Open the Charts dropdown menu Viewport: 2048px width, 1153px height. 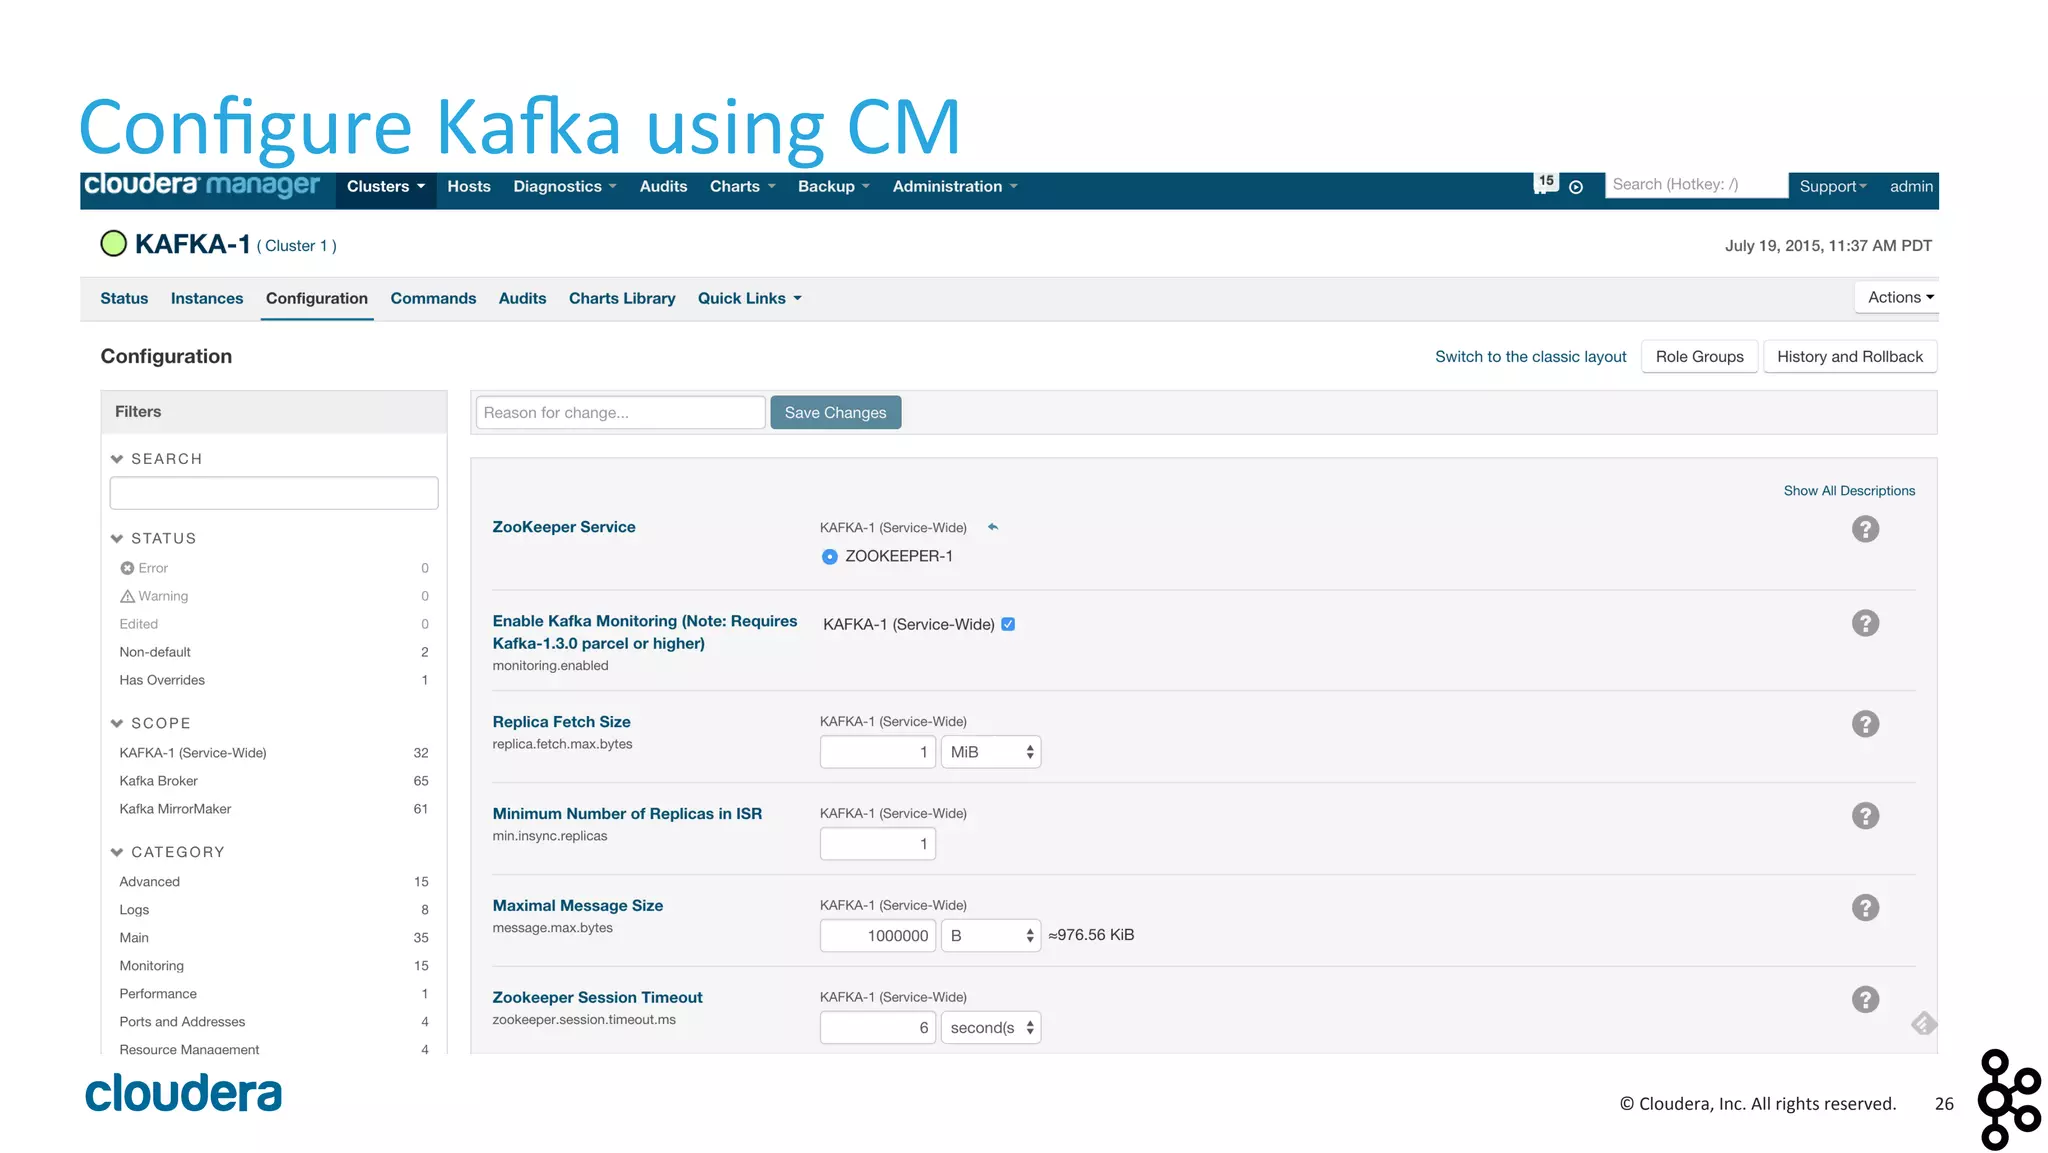click(x=742, y=187)
